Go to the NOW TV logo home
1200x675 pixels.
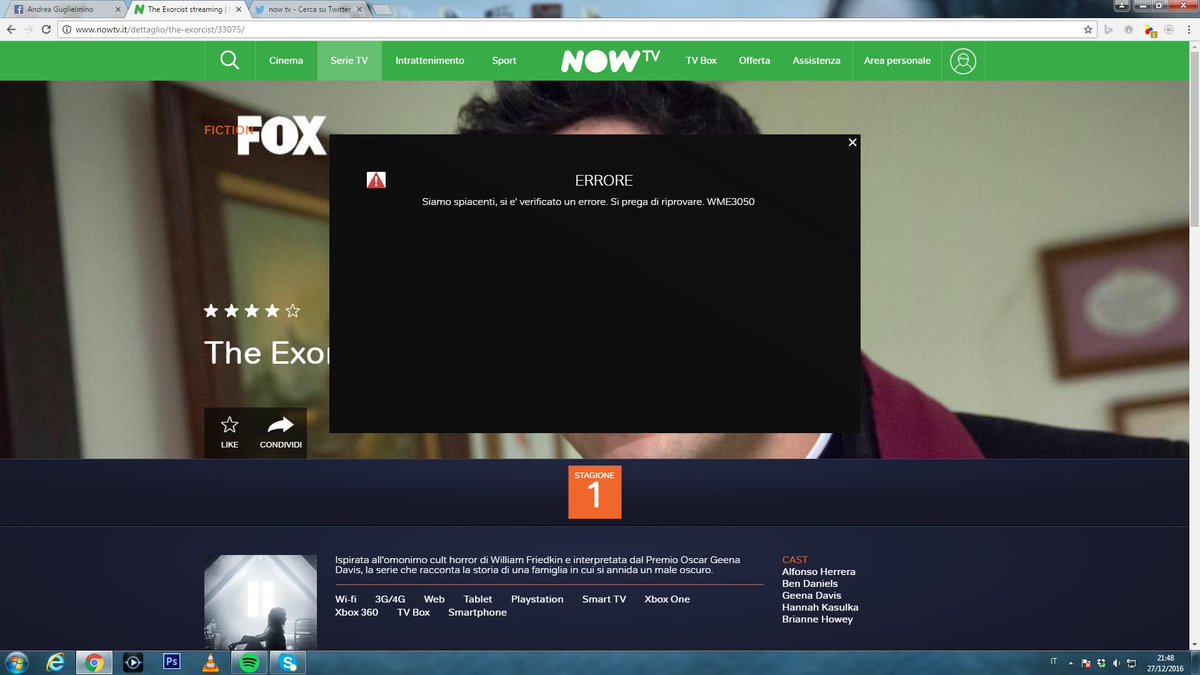610,60
